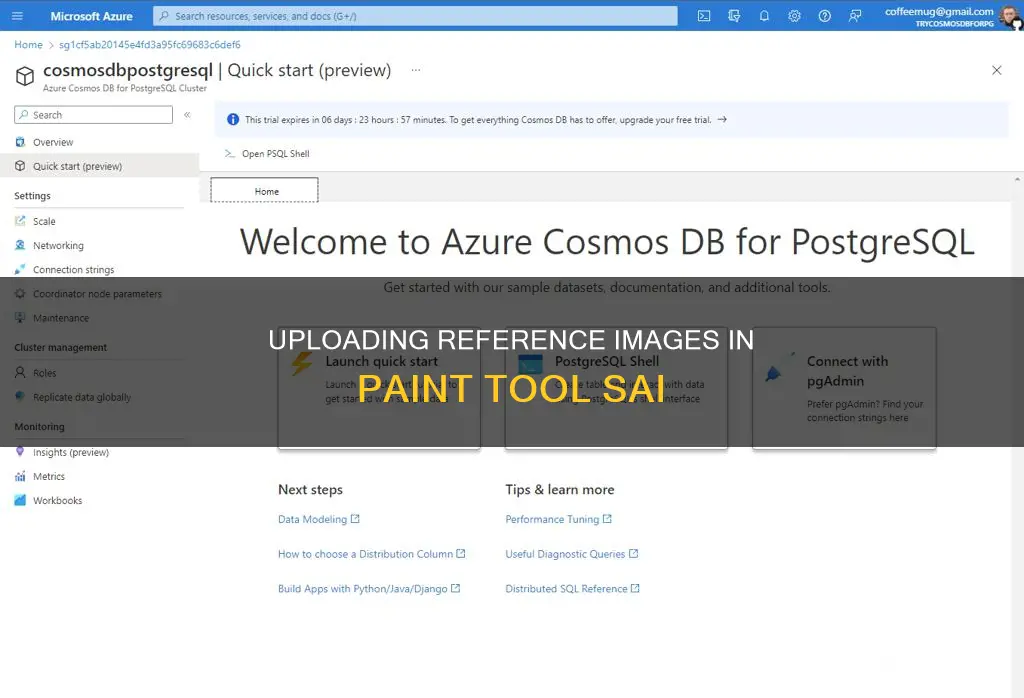This screenshot has height=698, width=1024.
Task: Open the Launch quick start card
Action: coord(379,388)
